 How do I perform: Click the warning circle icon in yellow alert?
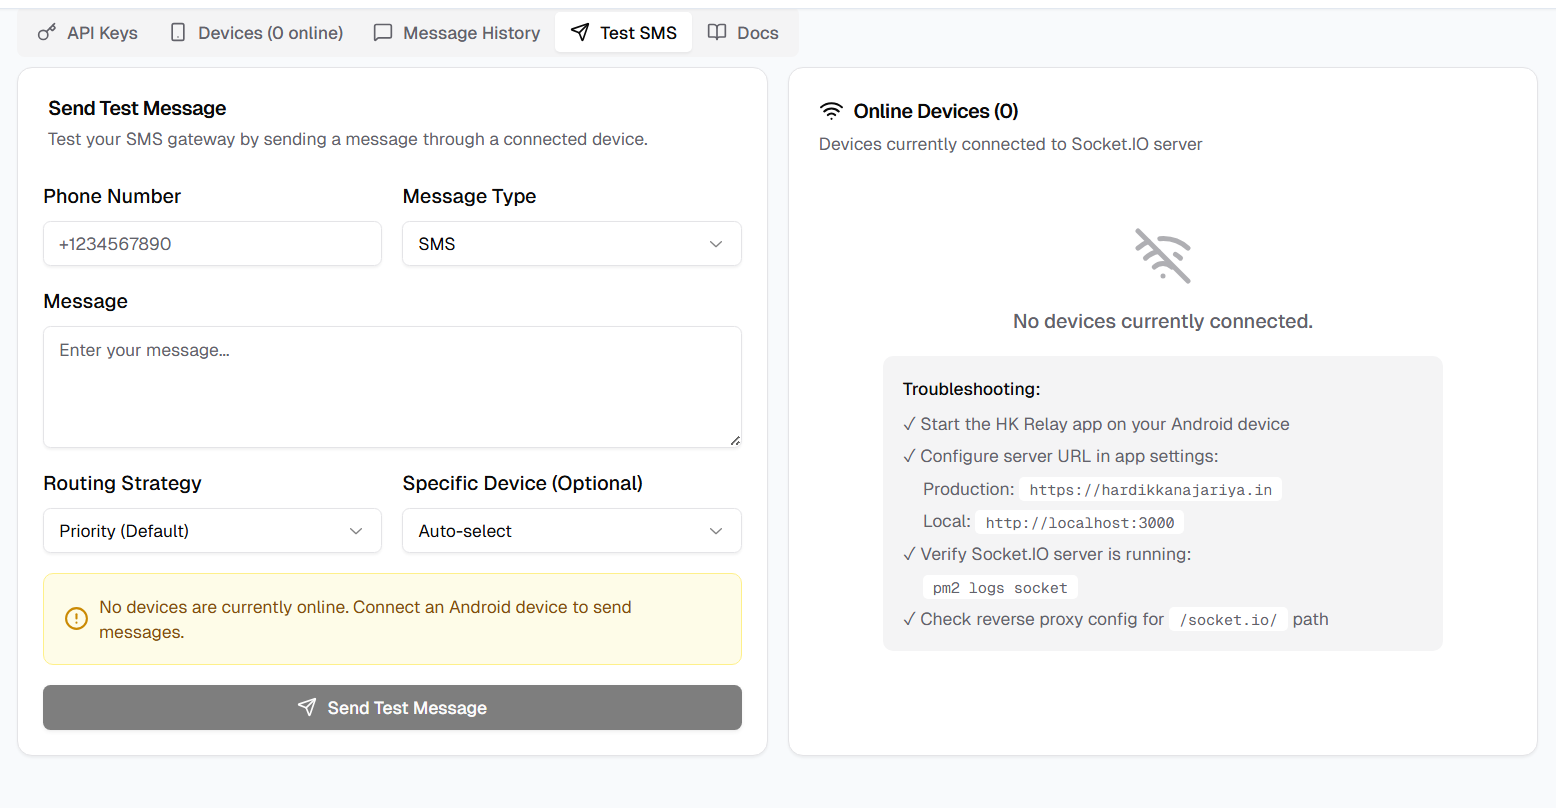[76, 619]
